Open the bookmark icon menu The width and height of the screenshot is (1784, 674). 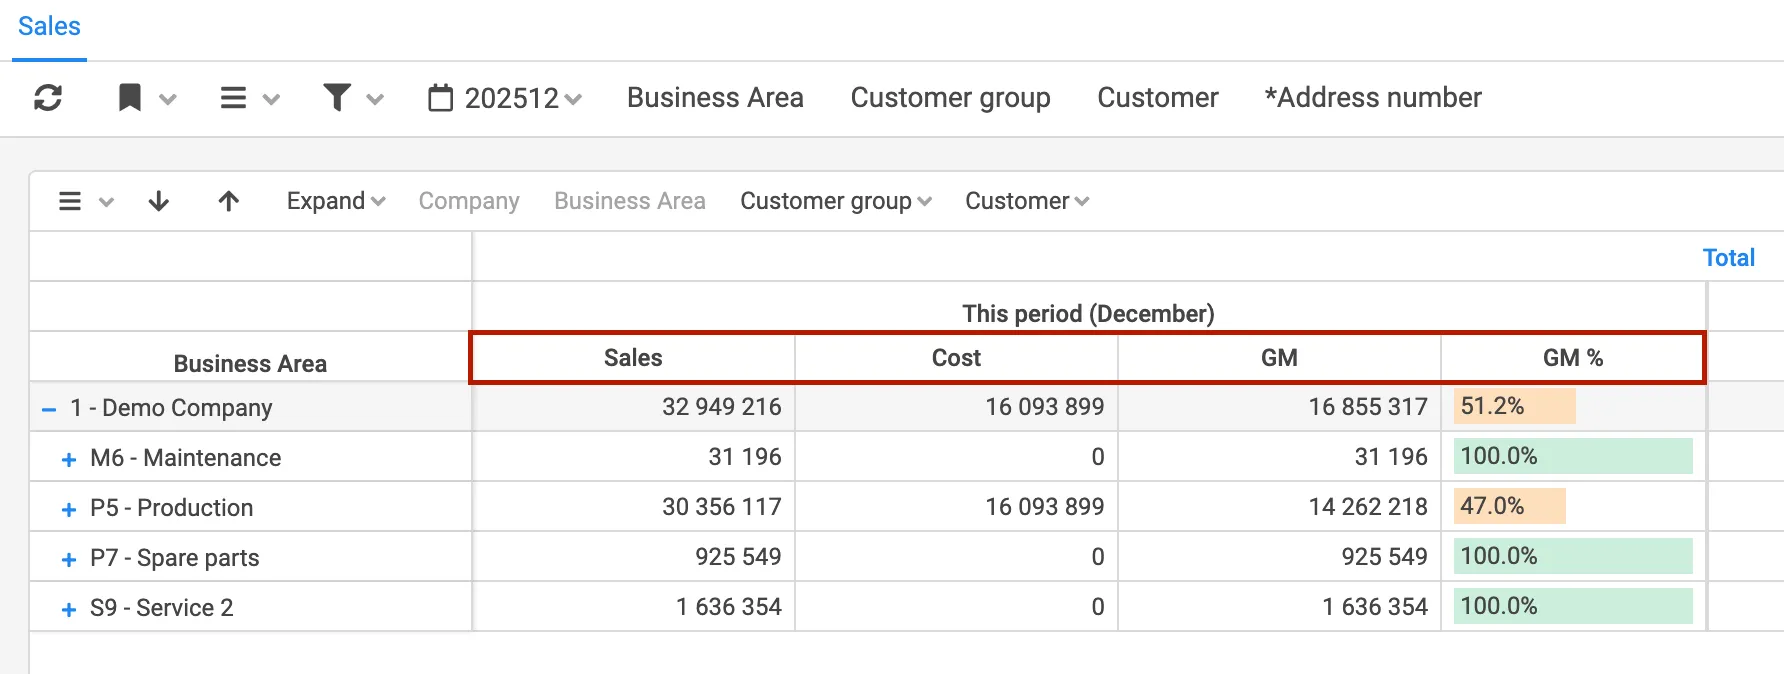pos(131,98)
